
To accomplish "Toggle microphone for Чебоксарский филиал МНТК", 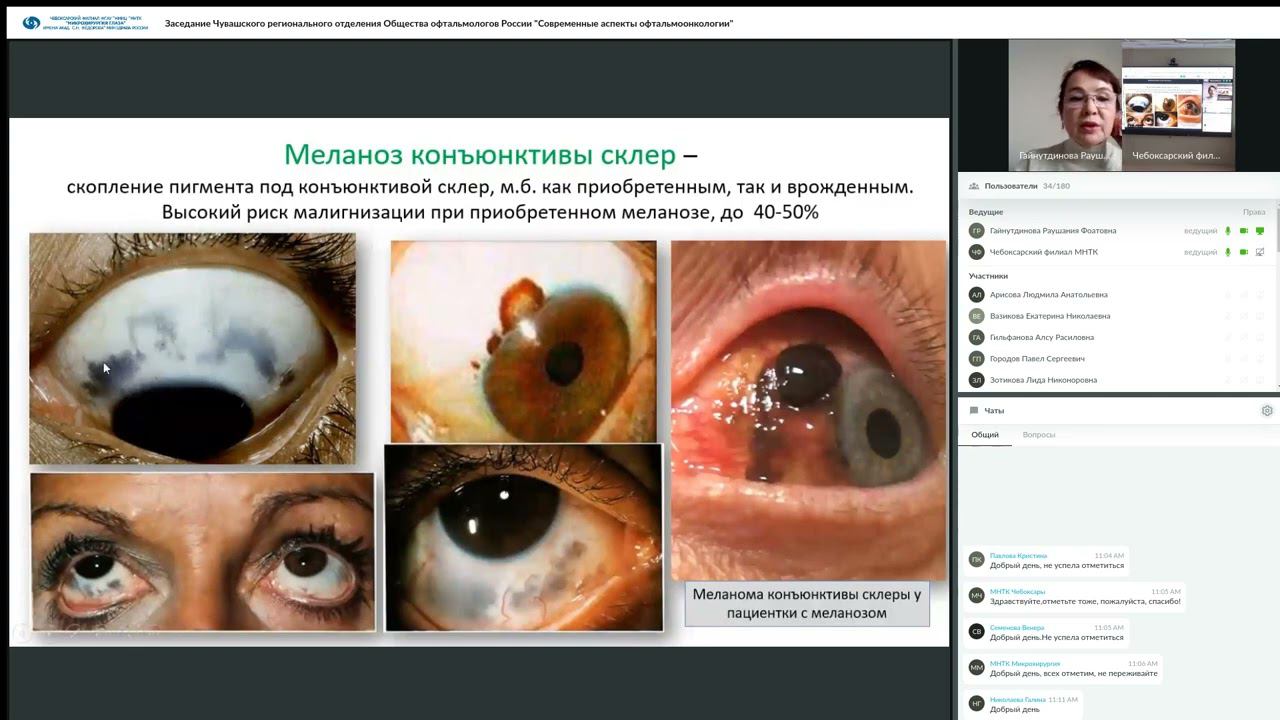I will click(1228, 252).
